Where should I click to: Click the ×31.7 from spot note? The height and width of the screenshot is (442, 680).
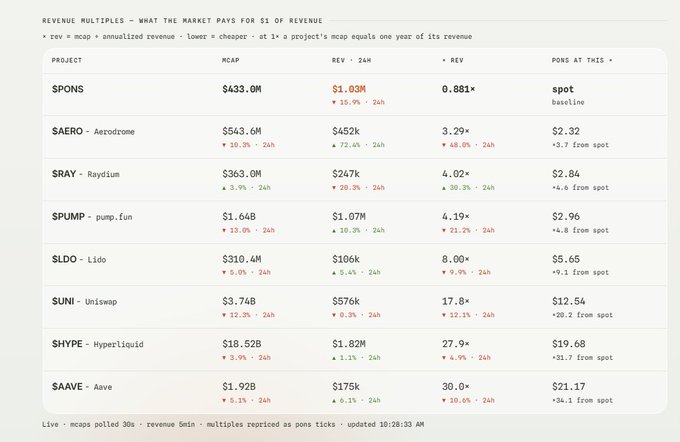(582, 358)
